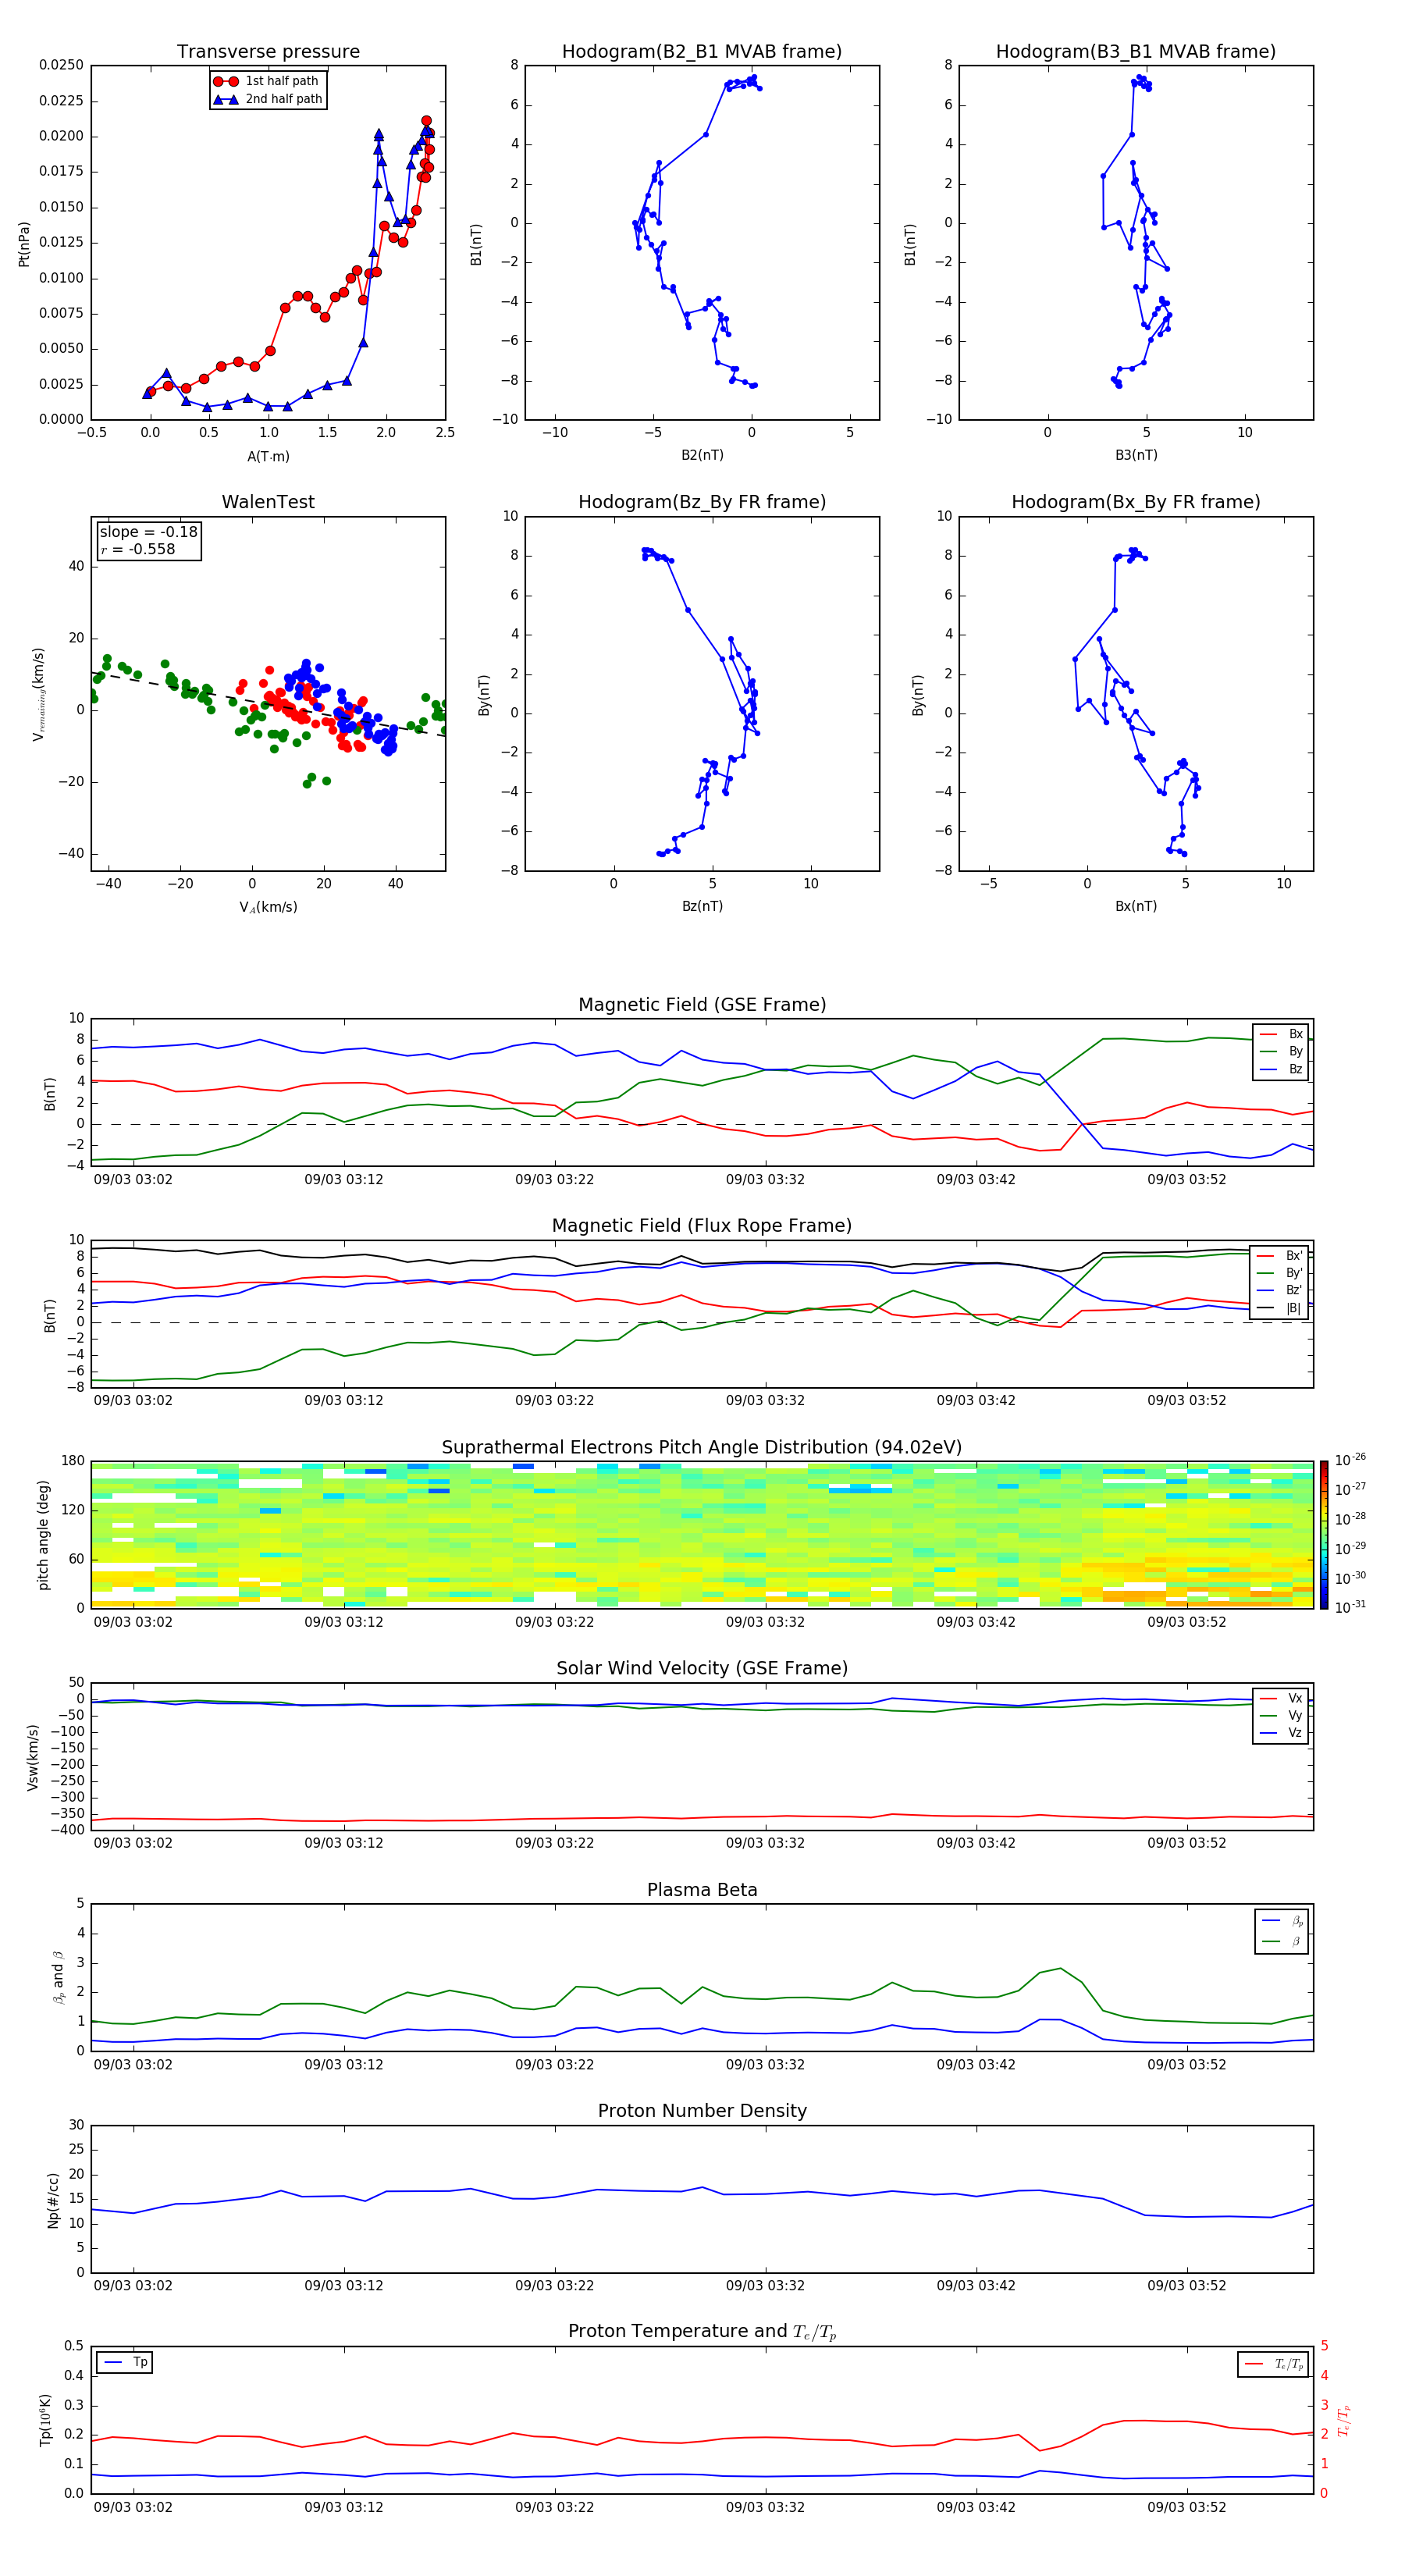The width and height of the screenshot is (1405, 2576).
Task: Click the 'Plasma Beta' plot title
Action: [702, 1891]
